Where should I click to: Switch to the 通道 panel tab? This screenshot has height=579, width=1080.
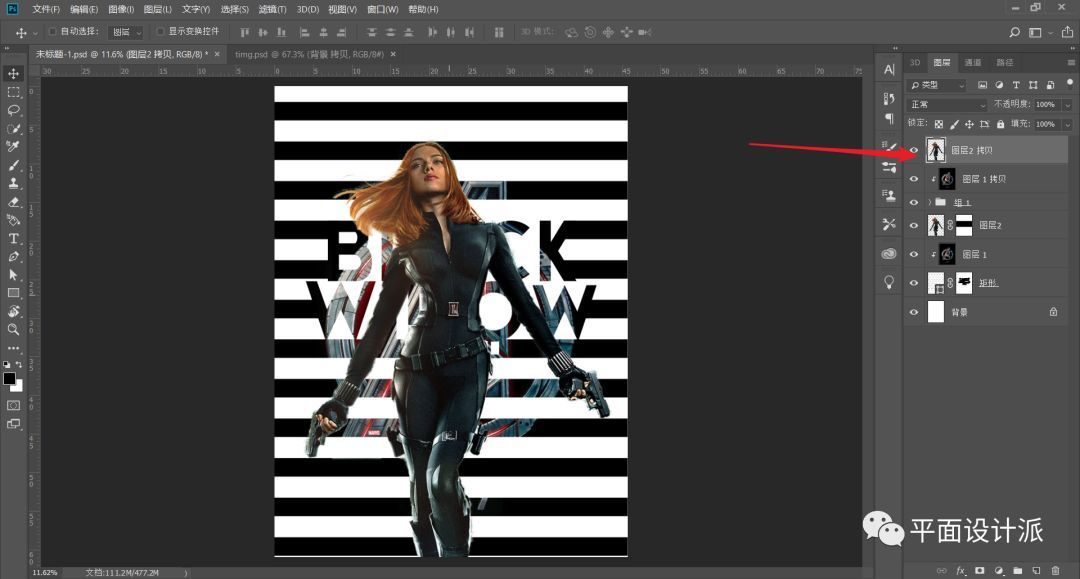click(x=972, y=62)
